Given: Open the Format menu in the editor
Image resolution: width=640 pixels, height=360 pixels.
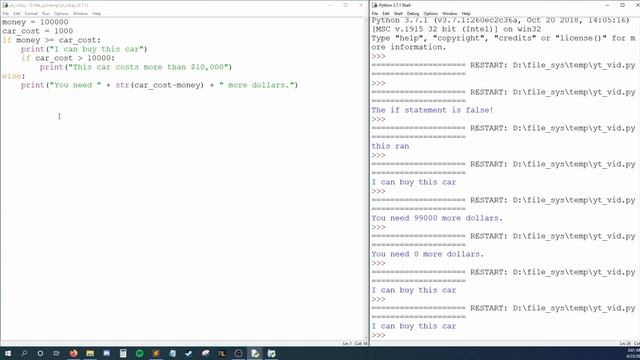Looking at the screenshot, I should tap(31, 13).
